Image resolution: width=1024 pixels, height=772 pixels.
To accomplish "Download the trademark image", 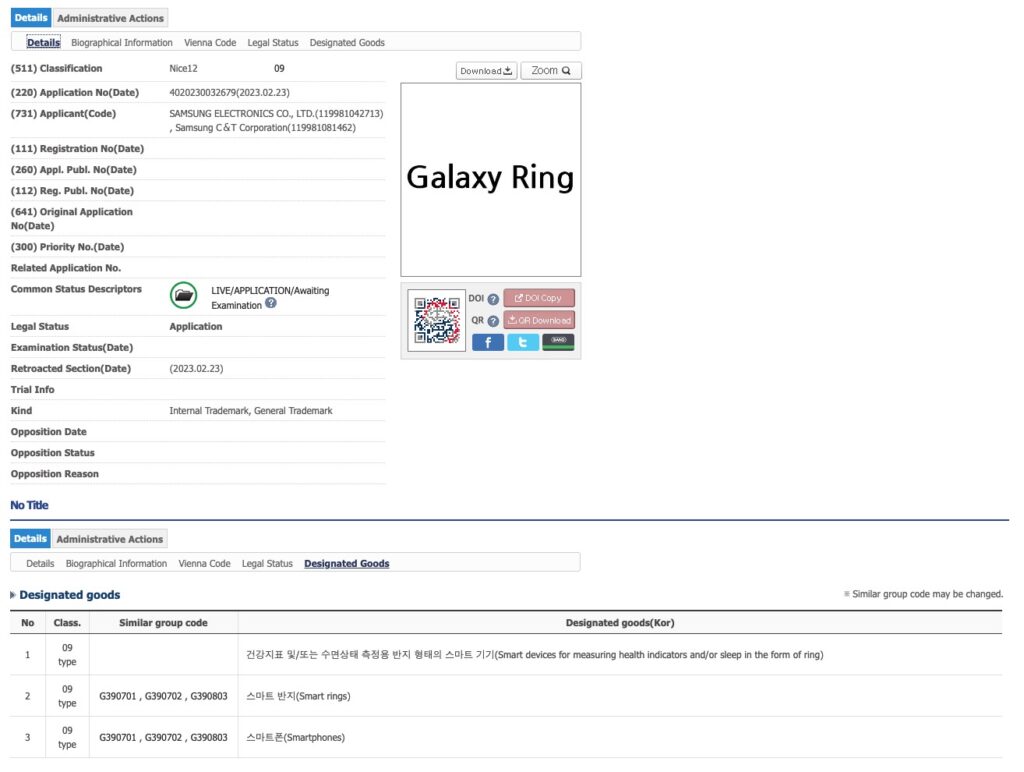I will 487,71.
